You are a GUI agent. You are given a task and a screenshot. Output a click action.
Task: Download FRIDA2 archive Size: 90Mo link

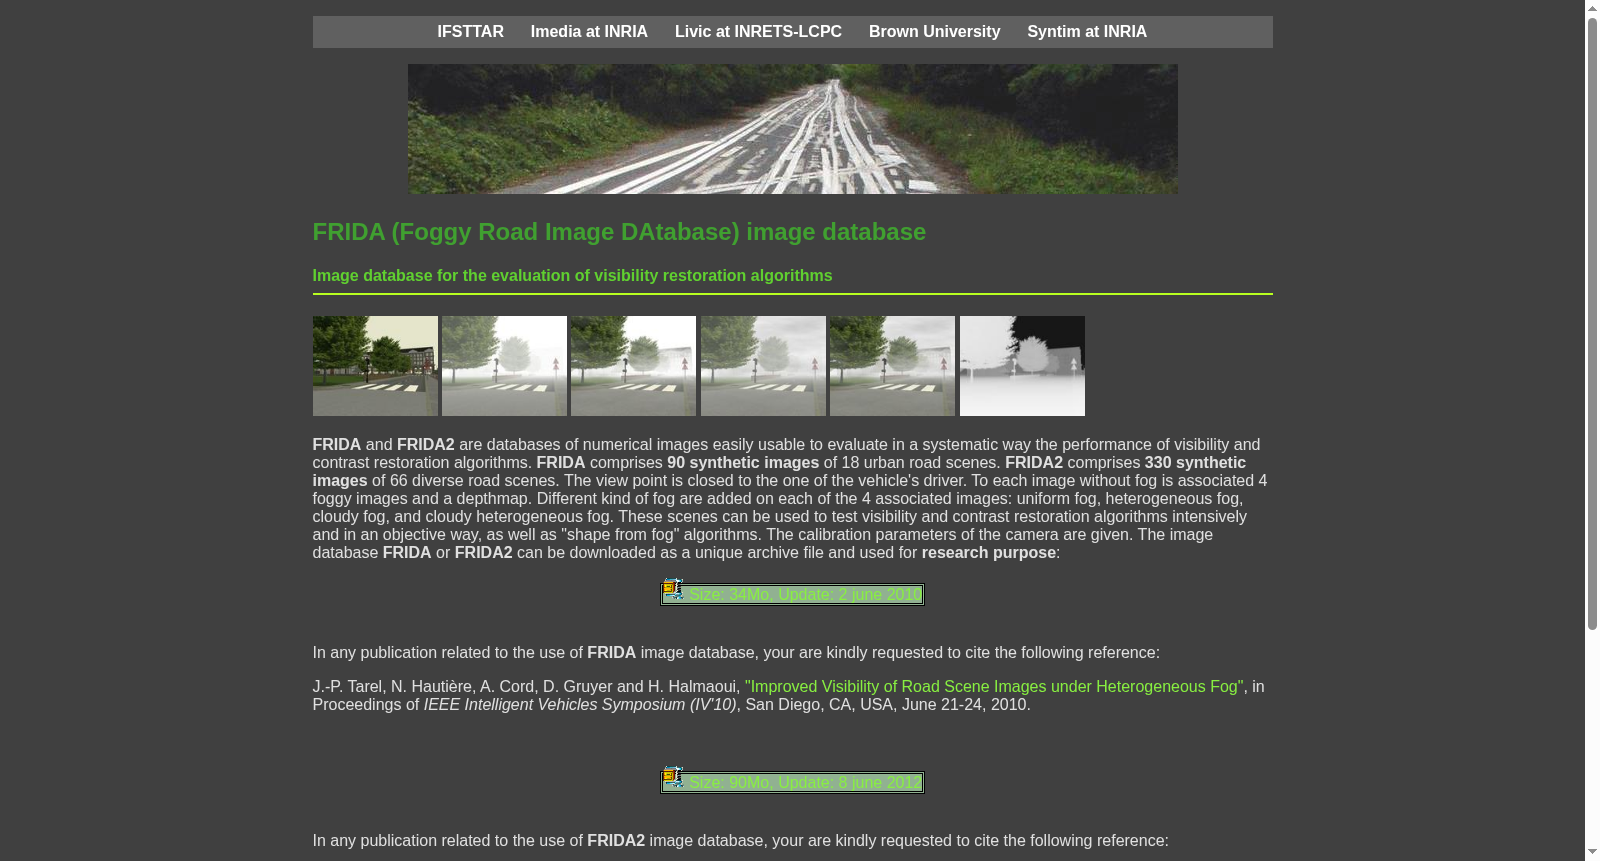coord(805,783)
